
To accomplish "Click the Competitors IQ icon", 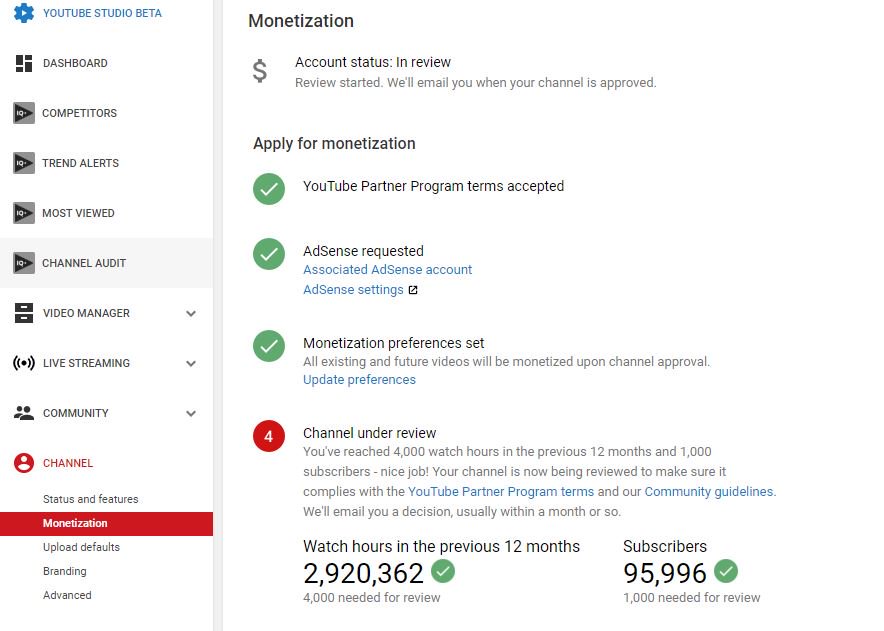I will tap(24, 113).
